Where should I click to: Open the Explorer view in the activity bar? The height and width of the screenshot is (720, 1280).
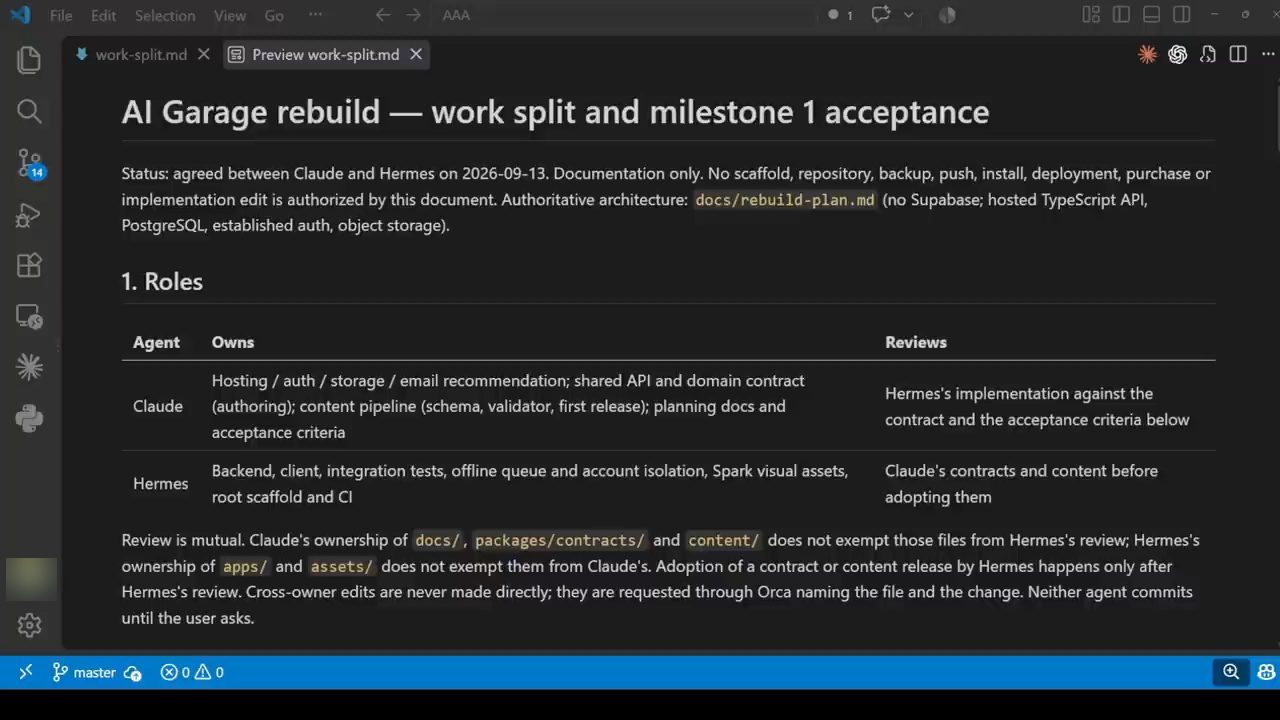click(x=29, y=60)
